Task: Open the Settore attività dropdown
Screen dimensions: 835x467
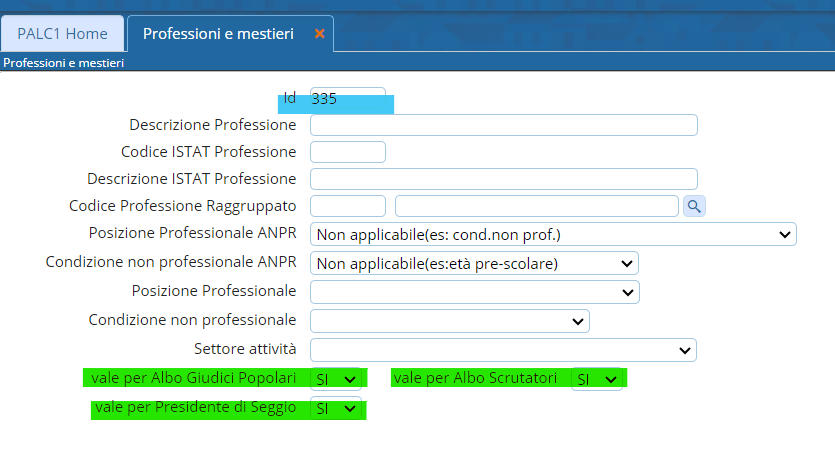Action: tap(503, 350)
